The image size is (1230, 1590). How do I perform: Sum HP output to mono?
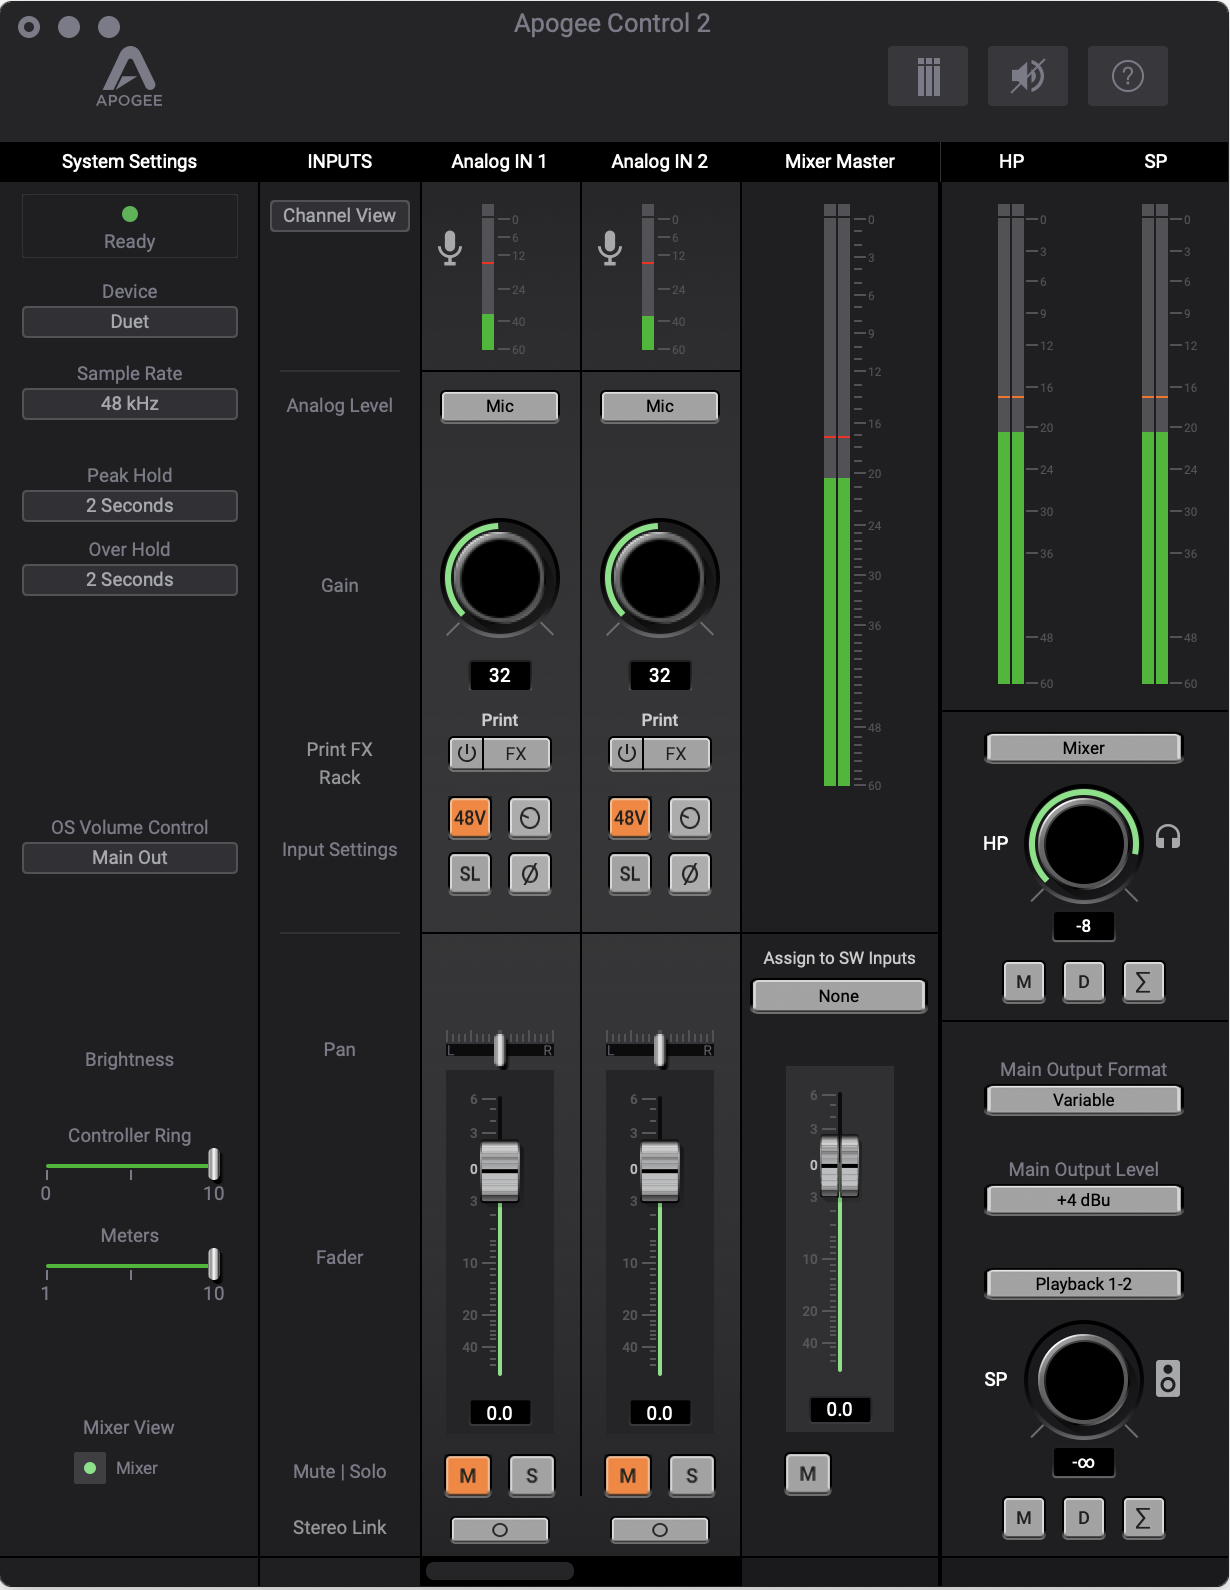point(1143,982)
